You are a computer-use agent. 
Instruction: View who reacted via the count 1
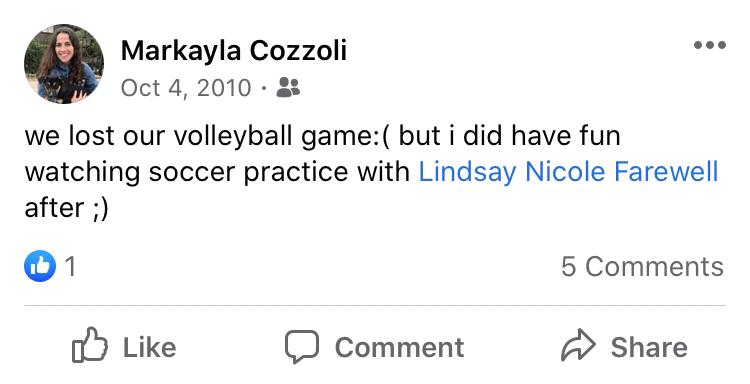(x=70, y=266)
